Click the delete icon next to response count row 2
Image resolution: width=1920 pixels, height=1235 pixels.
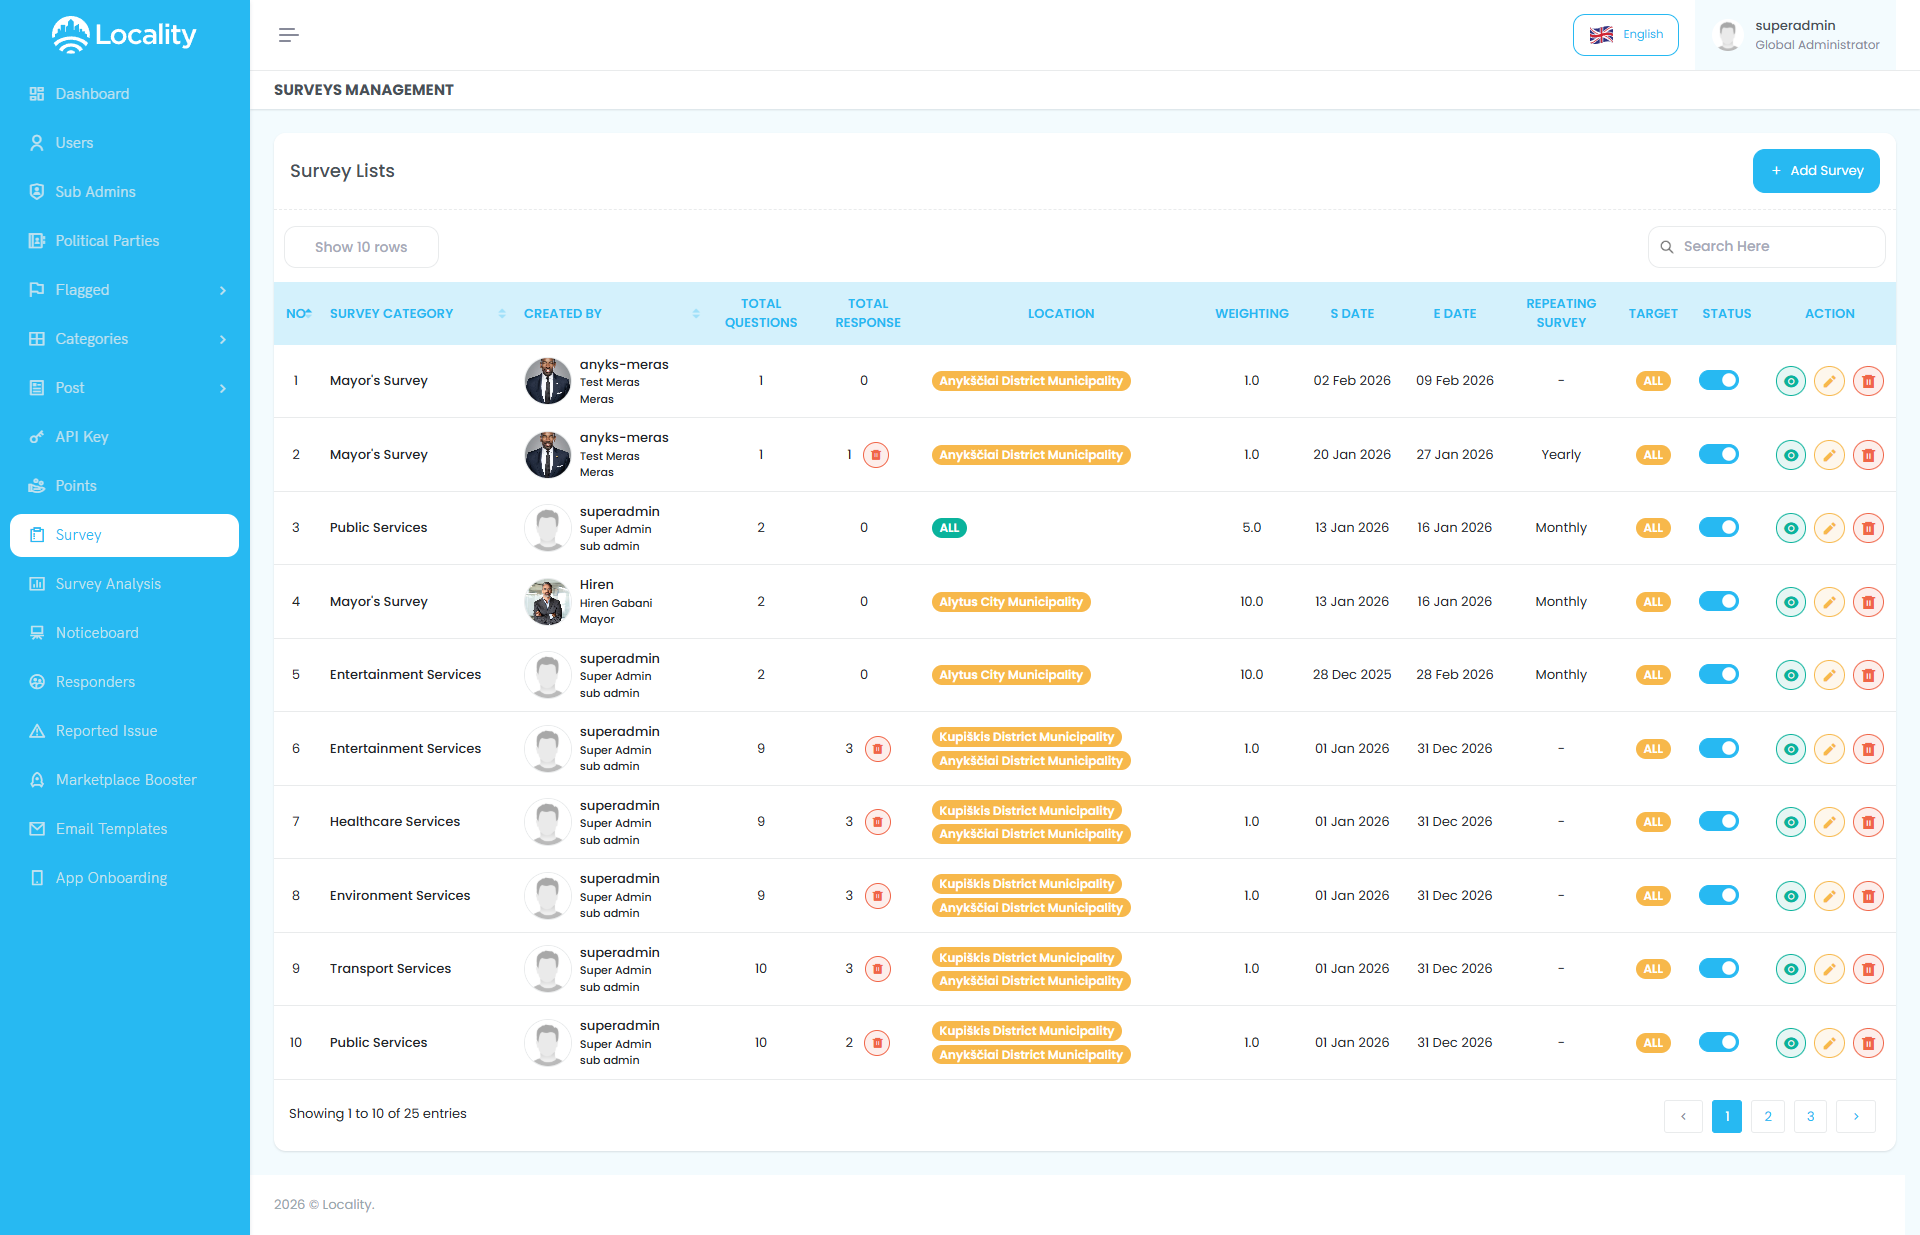pyautogui.click(x=878, y=454)
